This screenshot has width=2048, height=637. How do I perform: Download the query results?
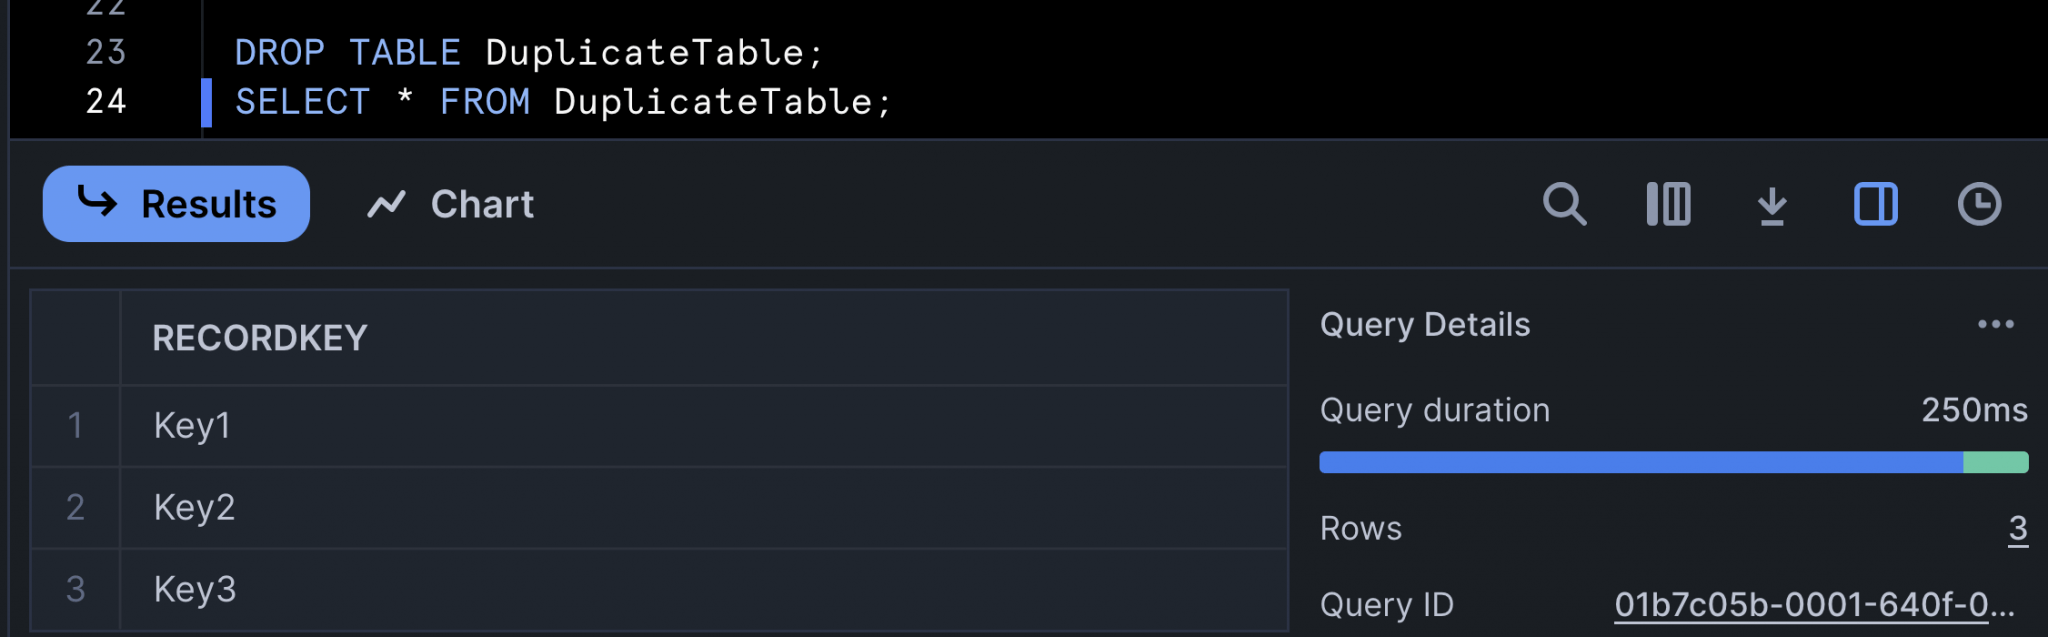(x=1771, y=204)
